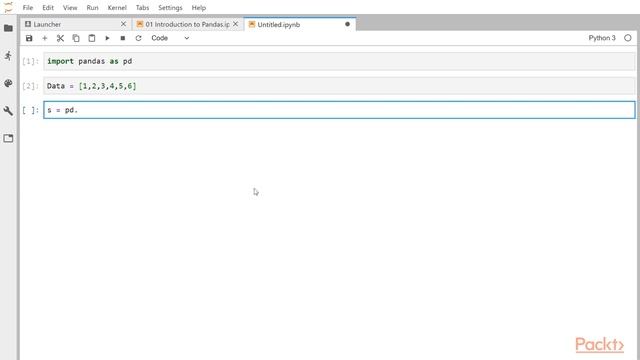Open the File Browser sidebar panel
The image size is (640, 360).
point(8,28)
